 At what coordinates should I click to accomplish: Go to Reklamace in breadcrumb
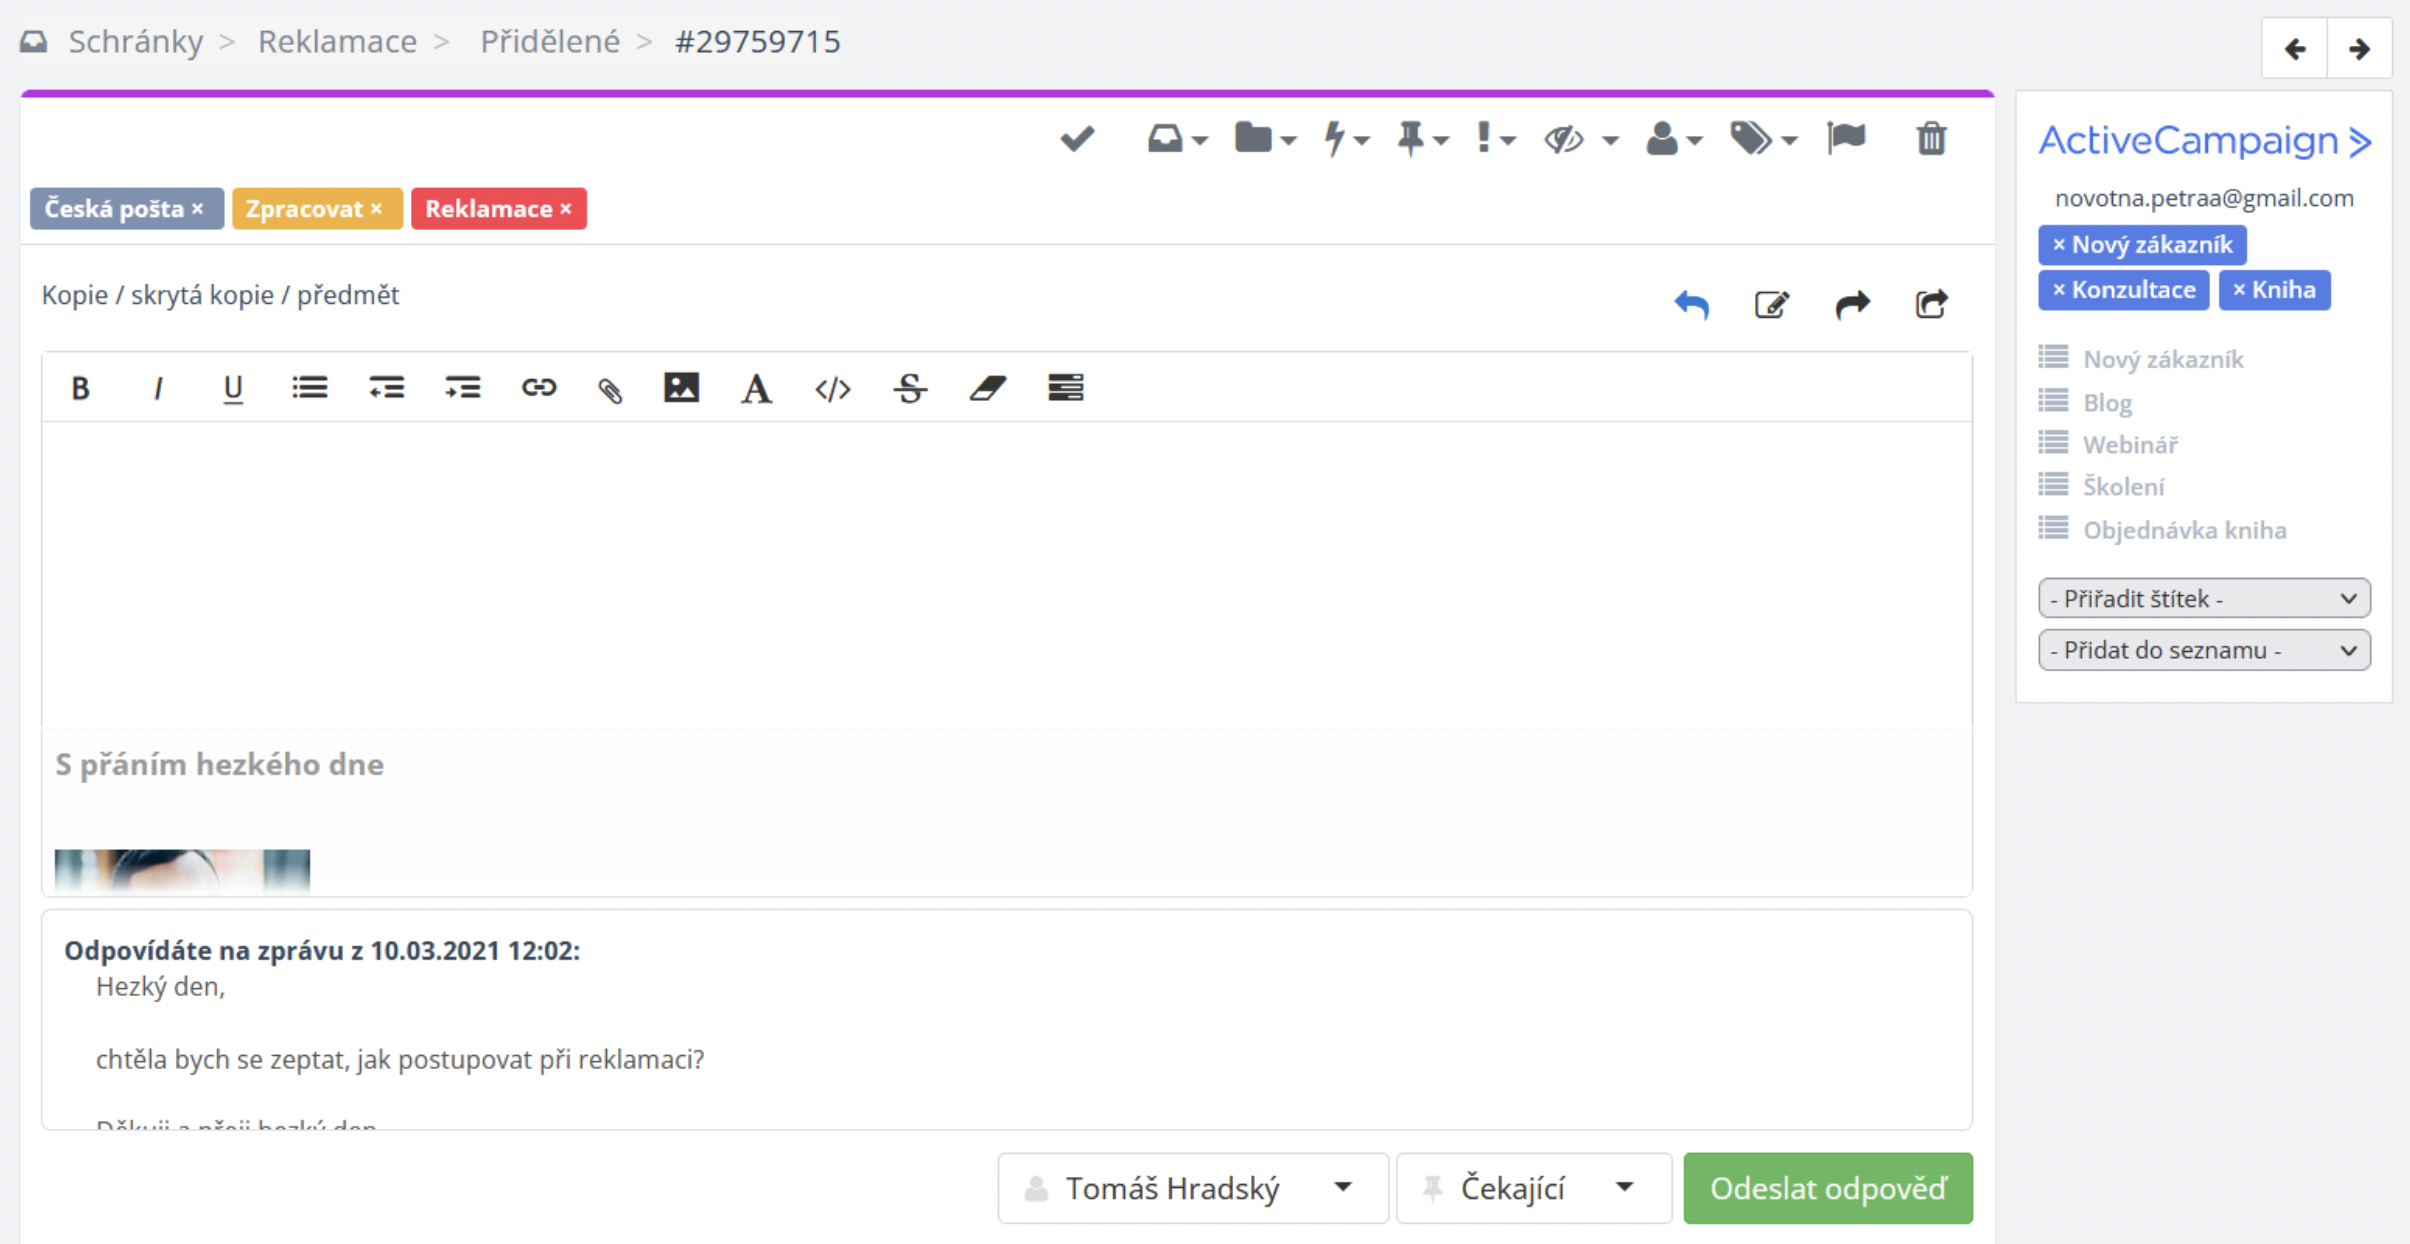(x=337, y=42)
